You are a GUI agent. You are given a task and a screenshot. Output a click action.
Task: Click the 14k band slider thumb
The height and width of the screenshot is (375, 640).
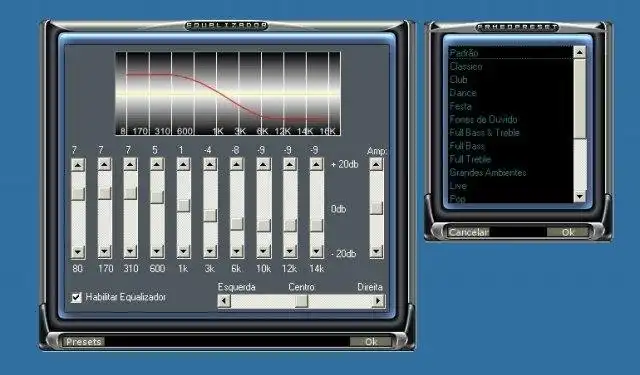(x=316, y=225)
